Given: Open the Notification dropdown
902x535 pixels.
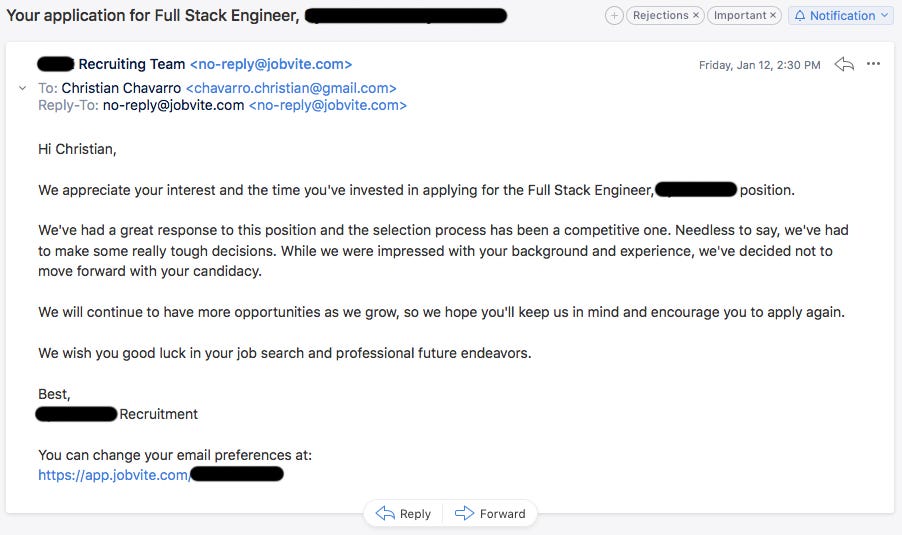Looking at the screenshot, I should (841, 16).
